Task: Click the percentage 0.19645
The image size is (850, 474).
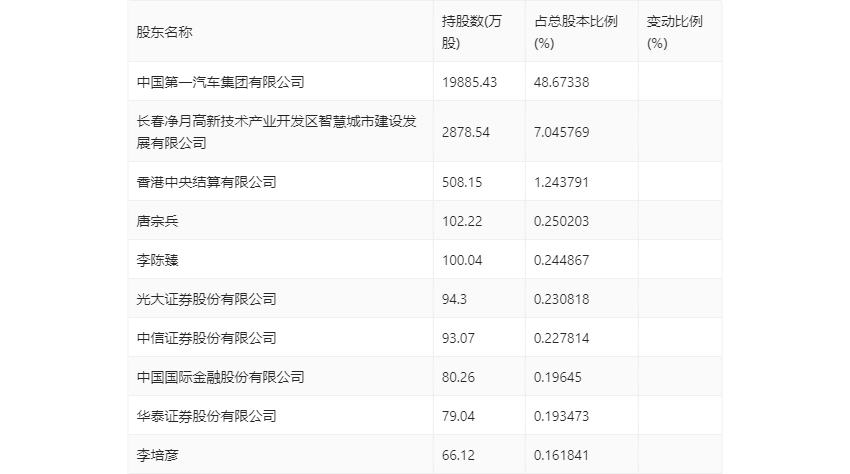Action: pos(558,377)
